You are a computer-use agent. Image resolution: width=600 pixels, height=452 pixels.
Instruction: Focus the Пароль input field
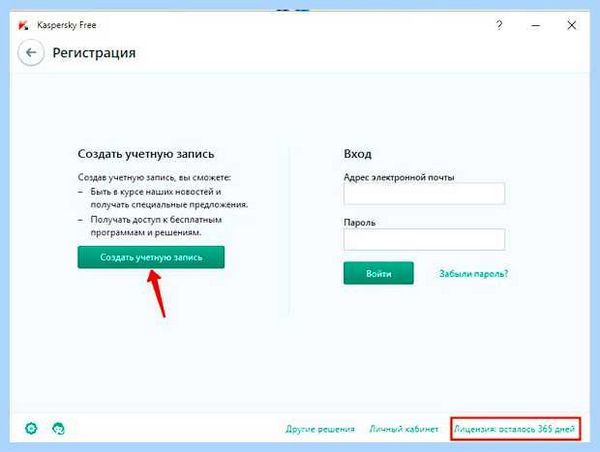pyautogui.click(x=424, y=240)
